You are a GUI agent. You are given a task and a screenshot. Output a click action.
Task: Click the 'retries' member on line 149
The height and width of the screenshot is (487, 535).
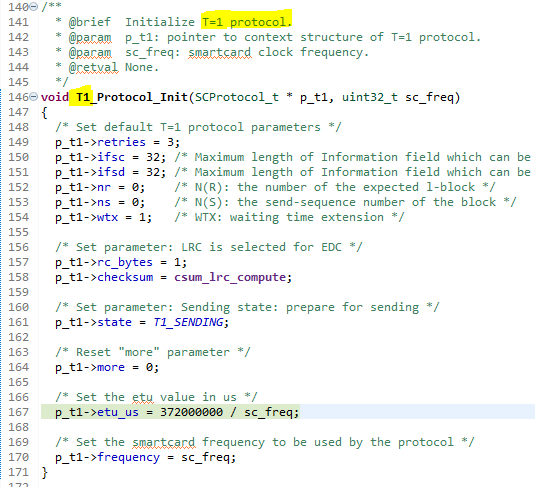coord(121,142)
